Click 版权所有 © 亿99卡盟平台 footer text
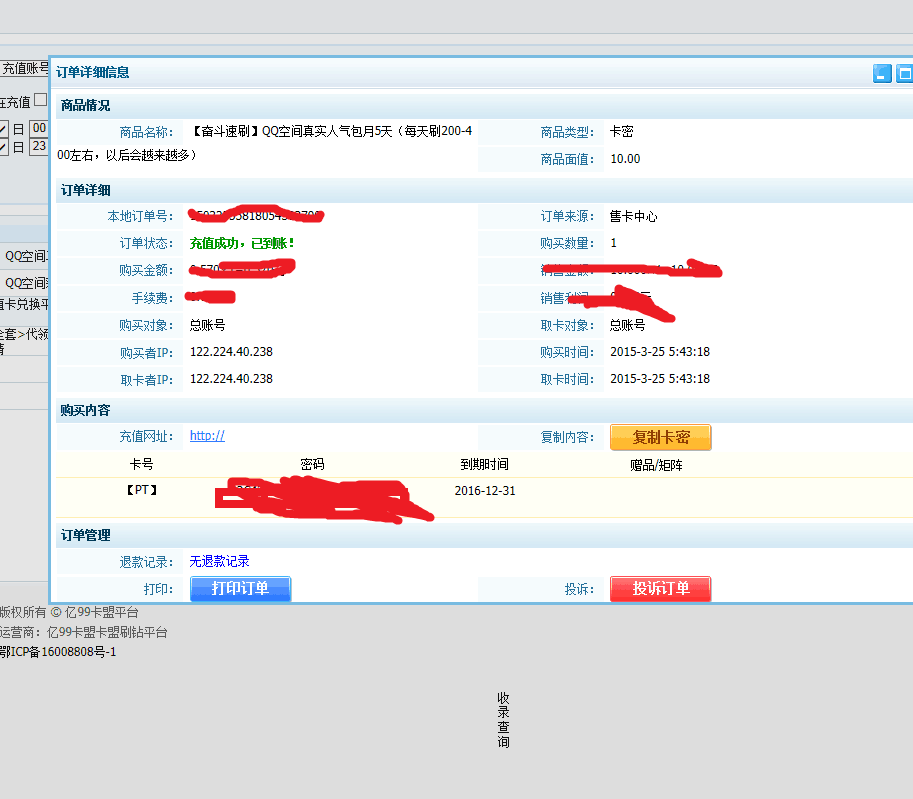 tap(69, 612)
